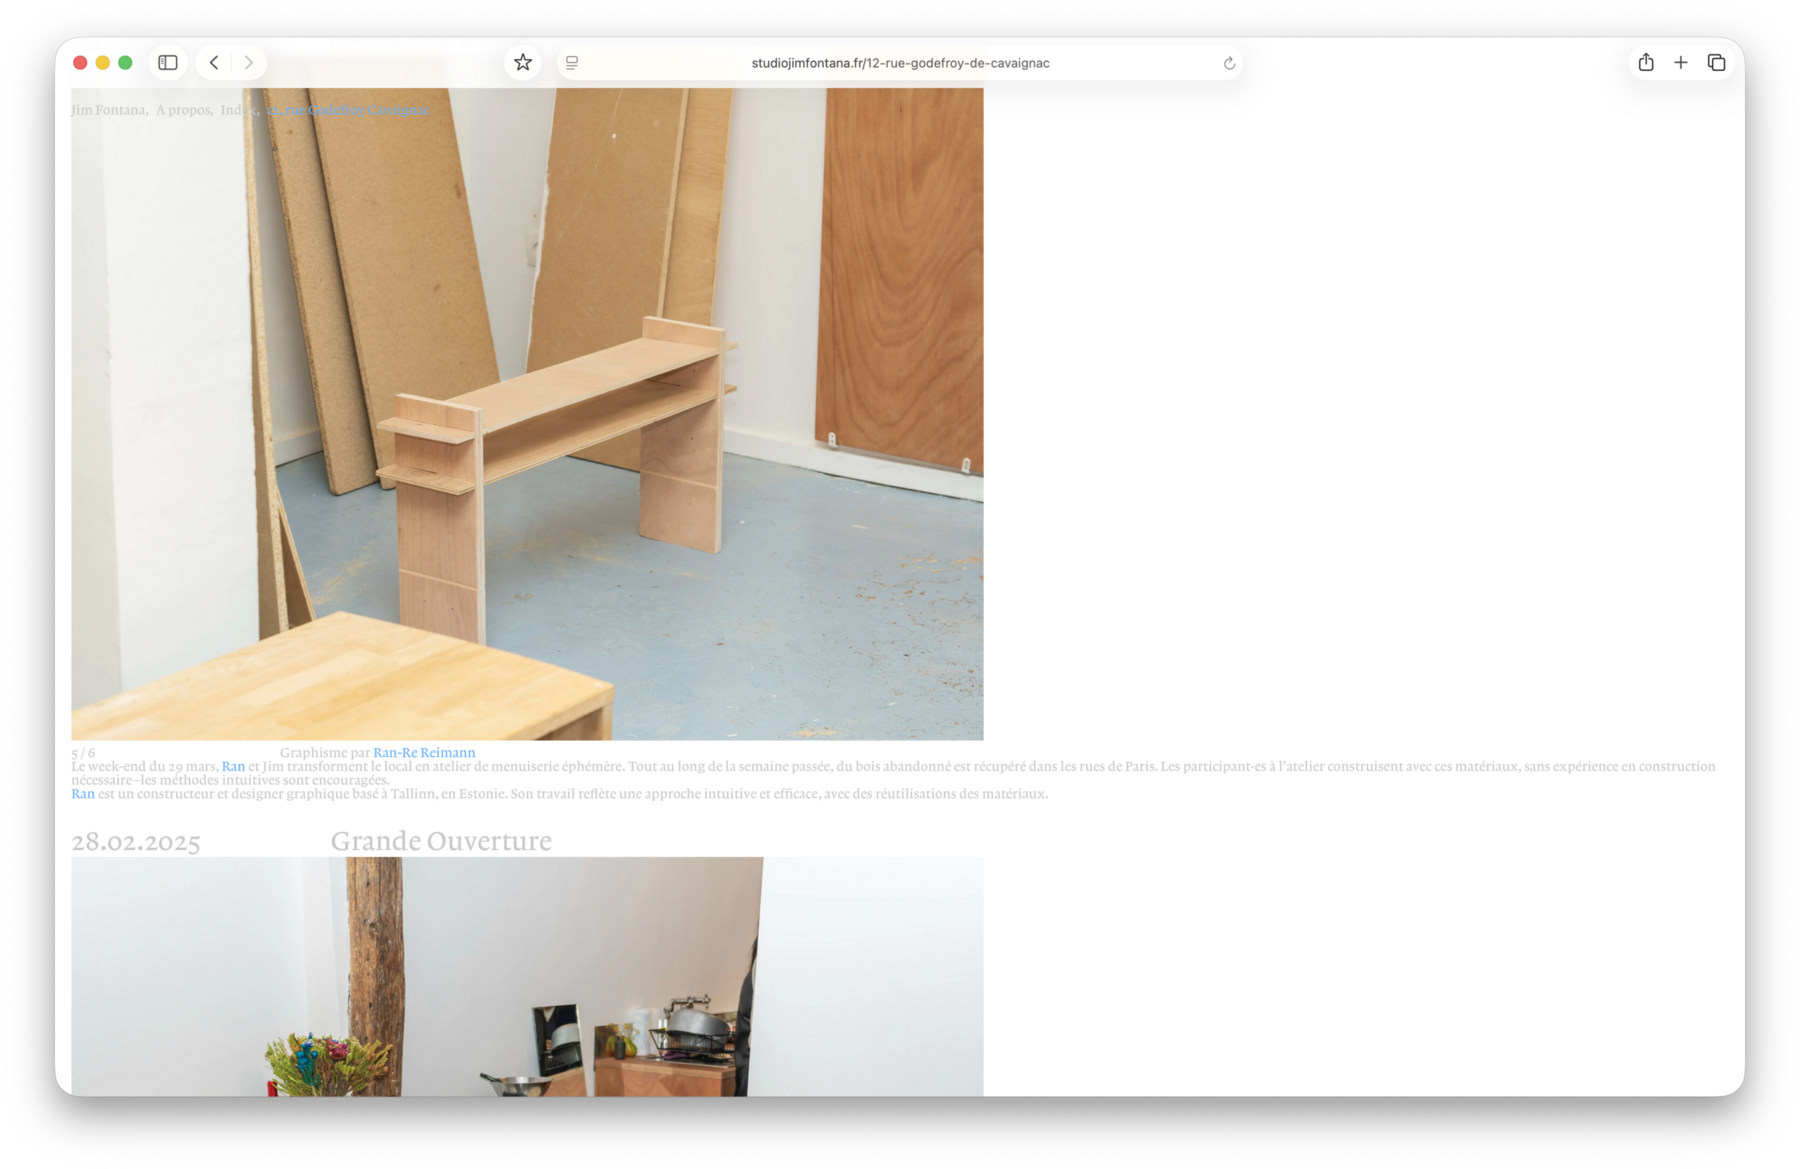
Task: Open the Jim Fontana home link
Action: 109,110
